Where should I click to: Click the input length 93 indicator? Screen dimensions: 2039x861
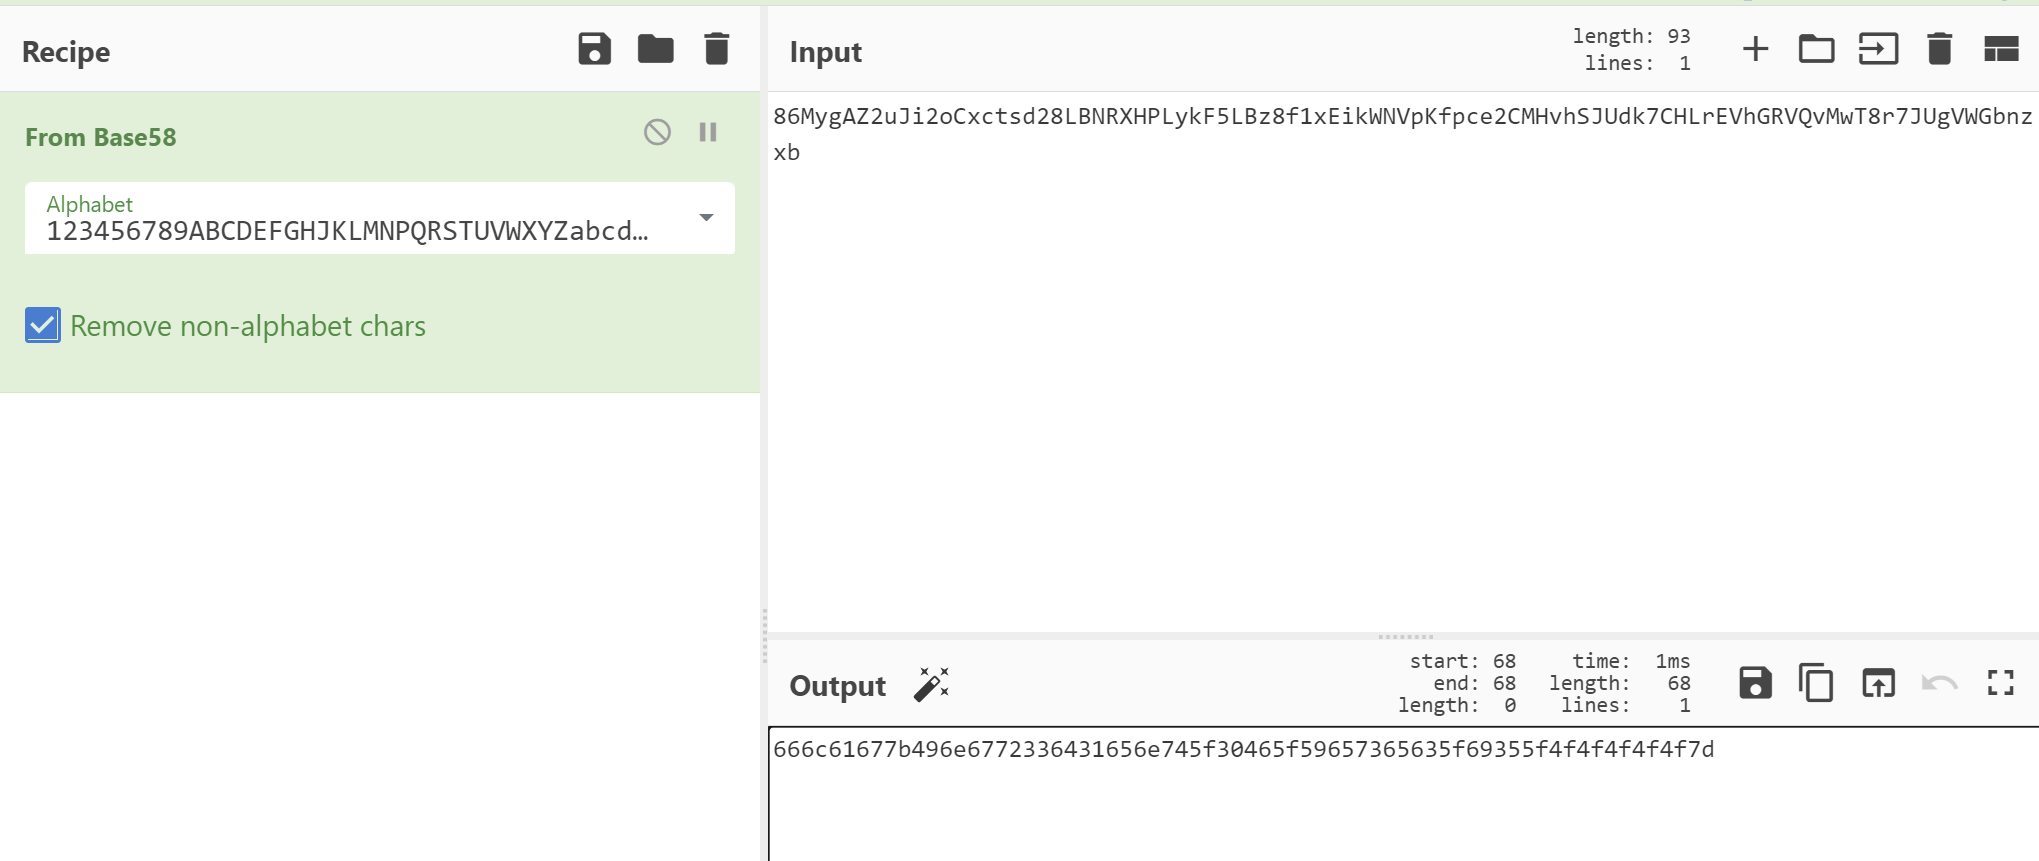(x=1631, y=36)
